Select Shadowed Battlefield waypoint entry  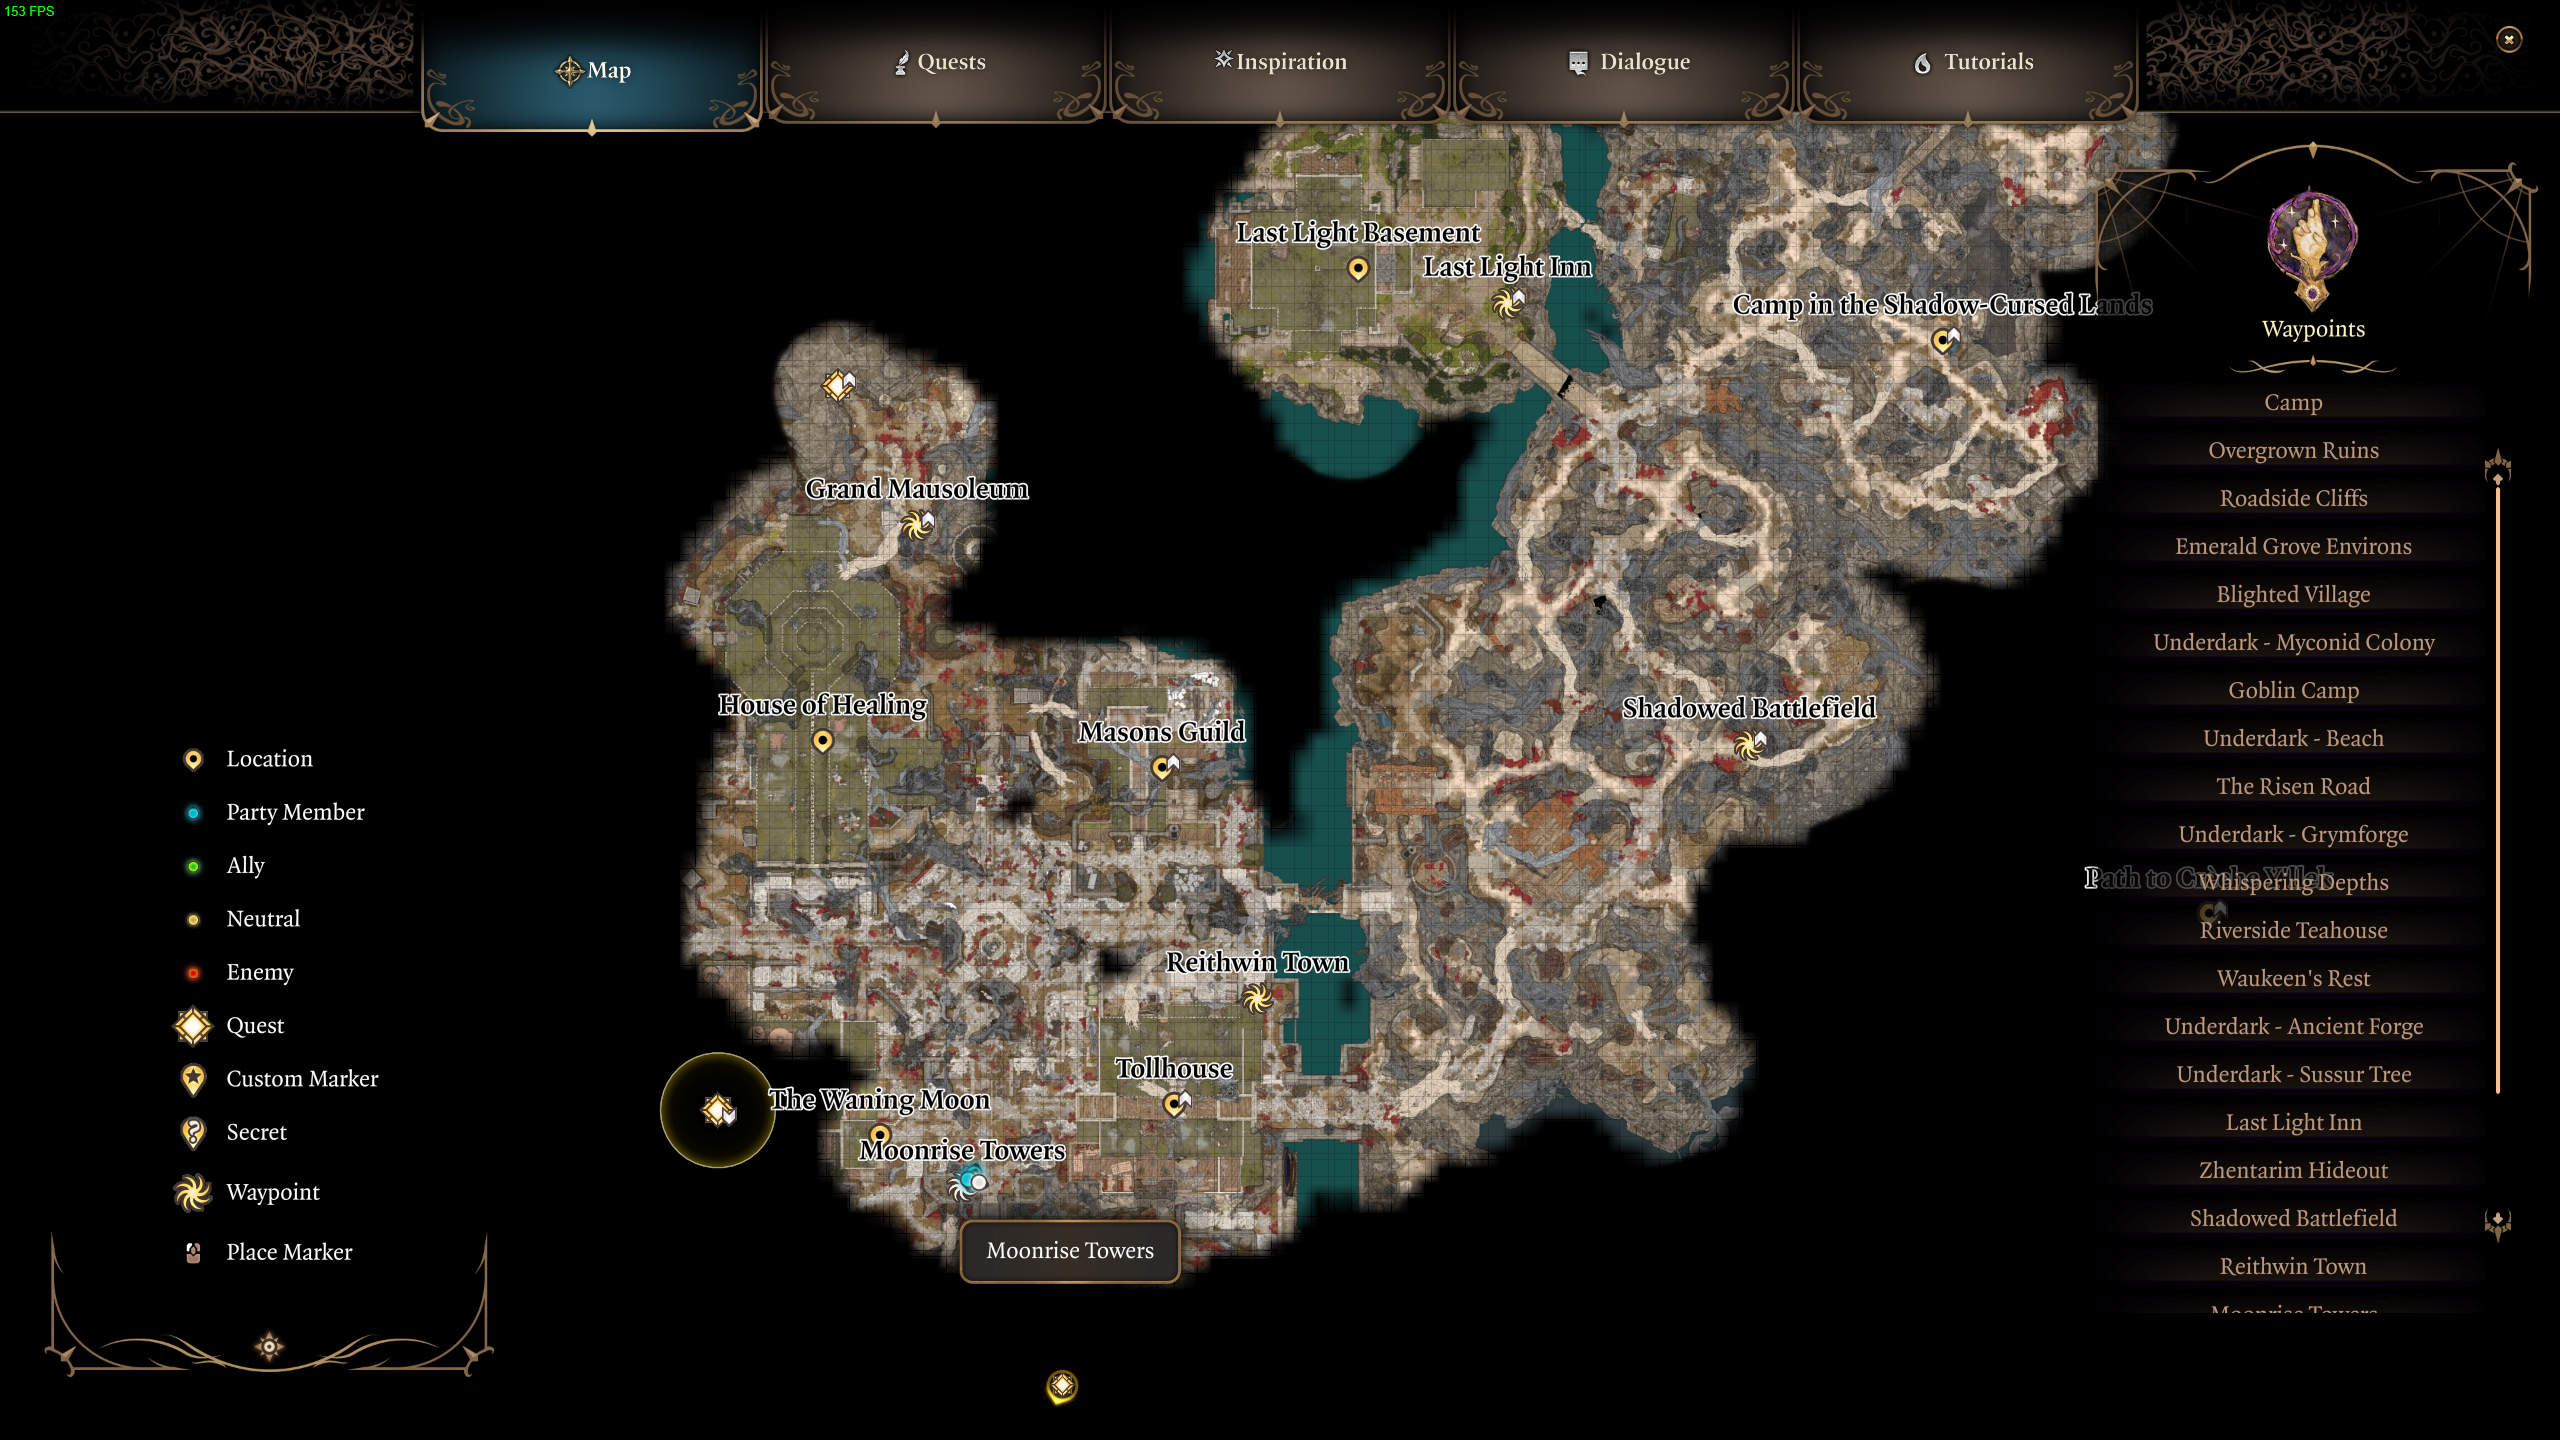(x=2293, y=1217)
